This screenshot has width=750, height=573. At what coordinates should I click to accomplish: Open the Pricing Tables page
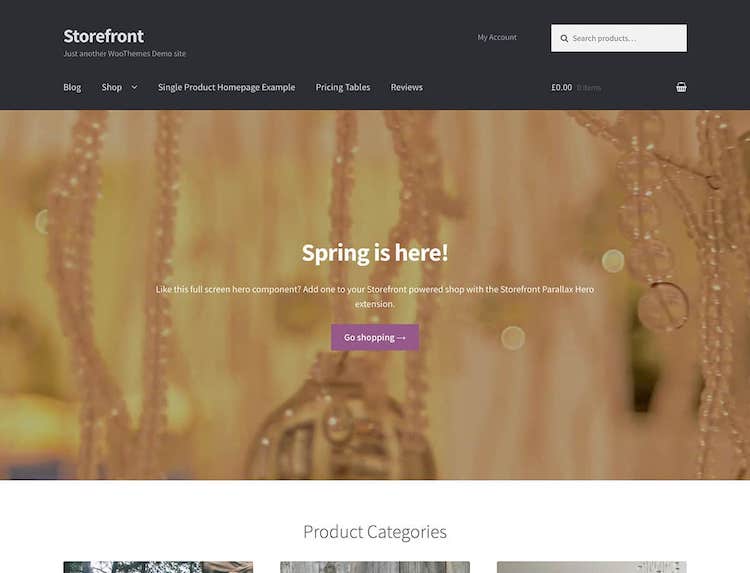[x=342, y=87]
